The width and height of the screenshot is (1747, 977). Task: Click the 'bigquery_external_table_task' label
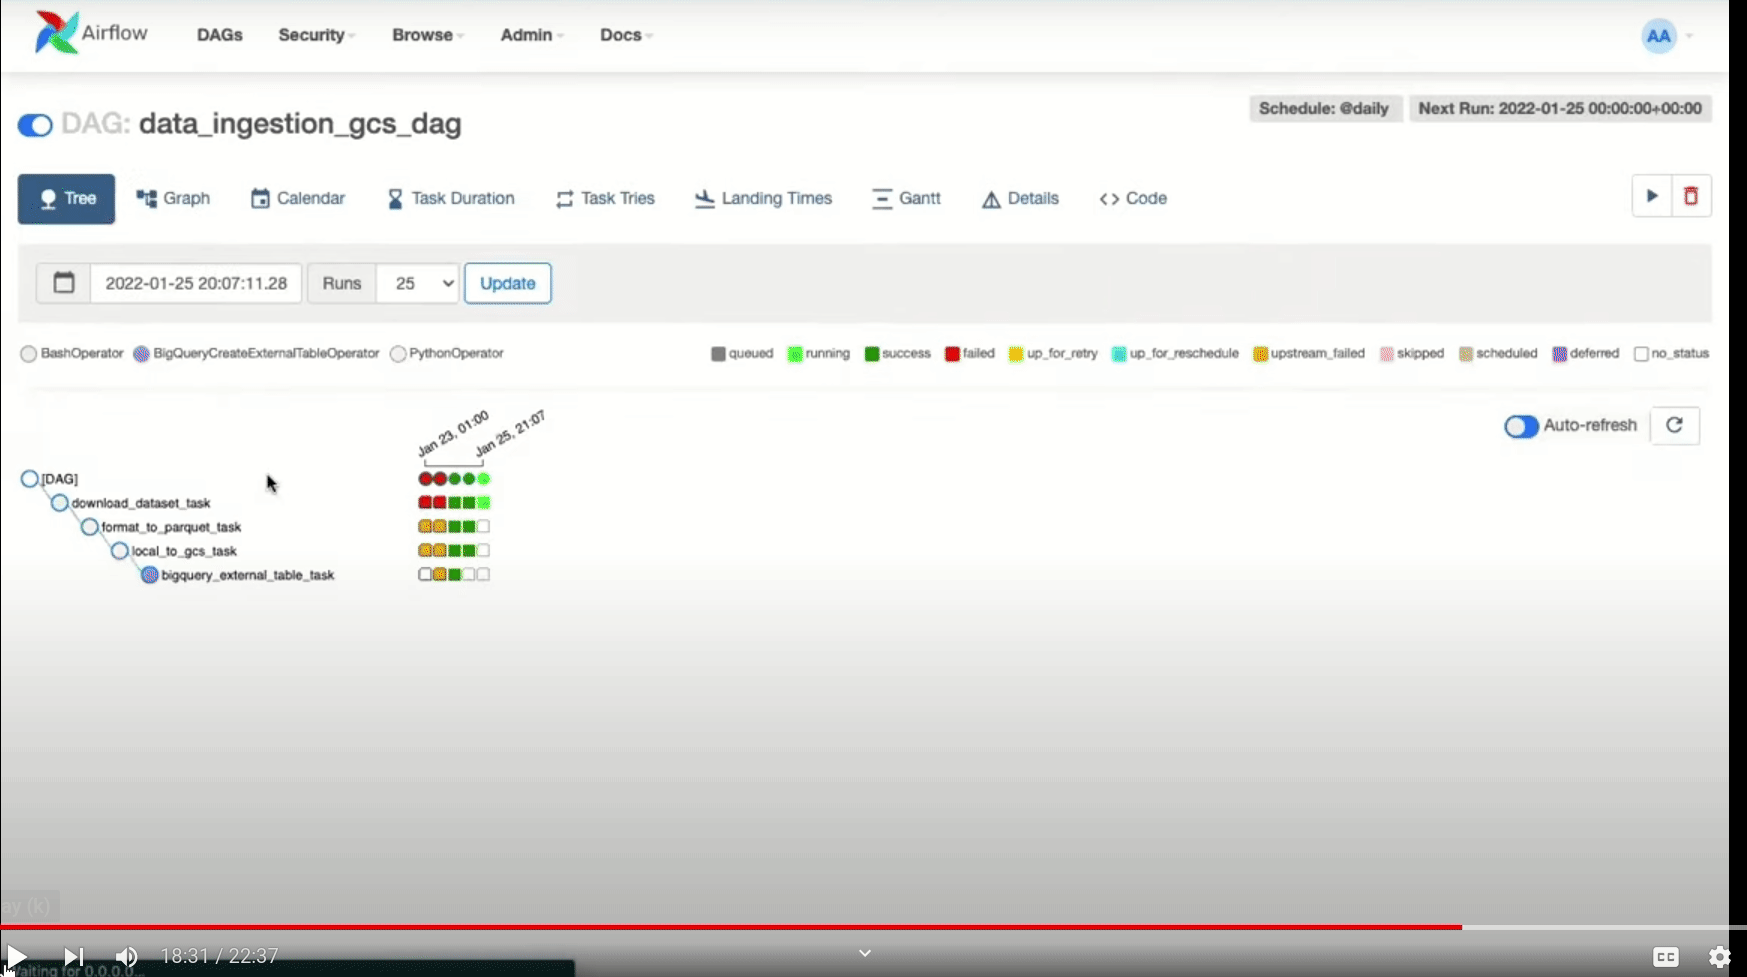(x=248, y=575)
